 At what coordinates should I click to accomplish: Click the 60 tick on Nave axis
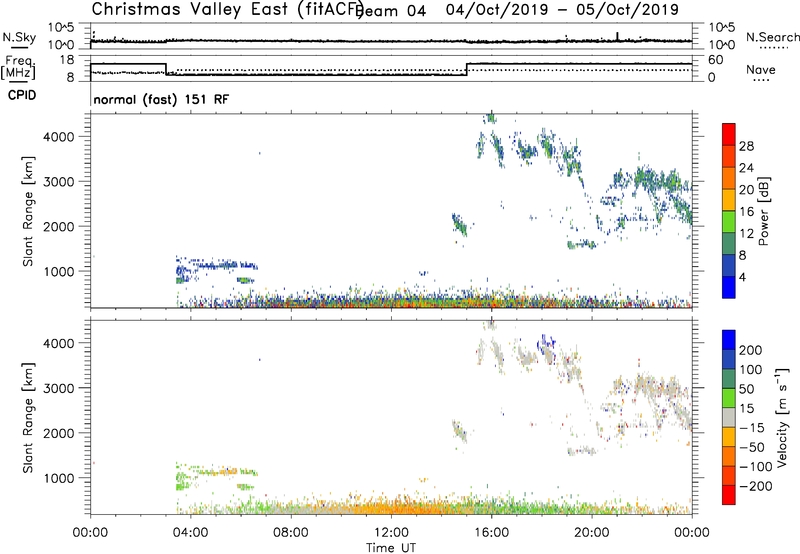click(715, 60)
